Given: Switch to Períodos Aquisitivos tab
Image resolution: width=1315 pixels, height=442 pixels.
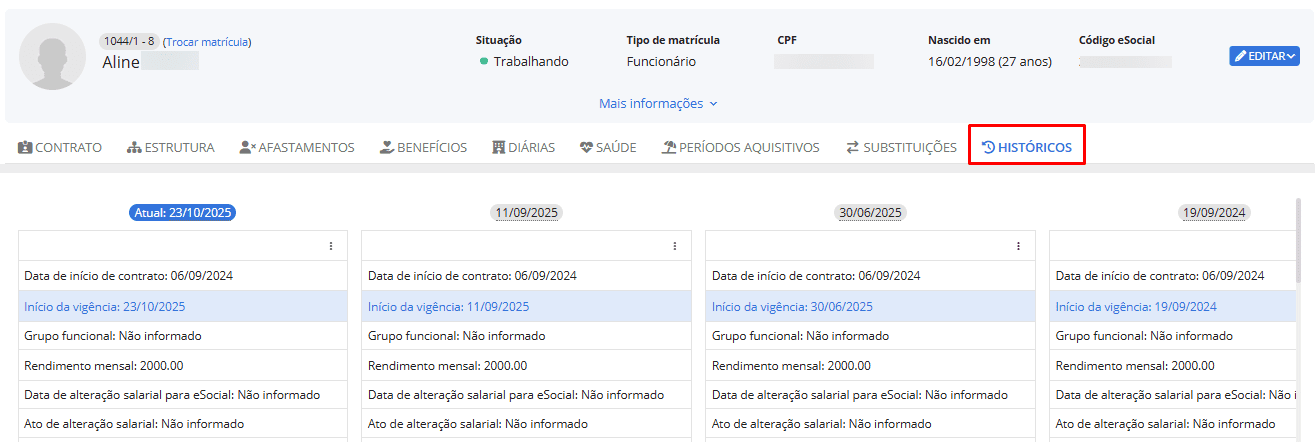Looking at the screenshot, I should point(740,147).
